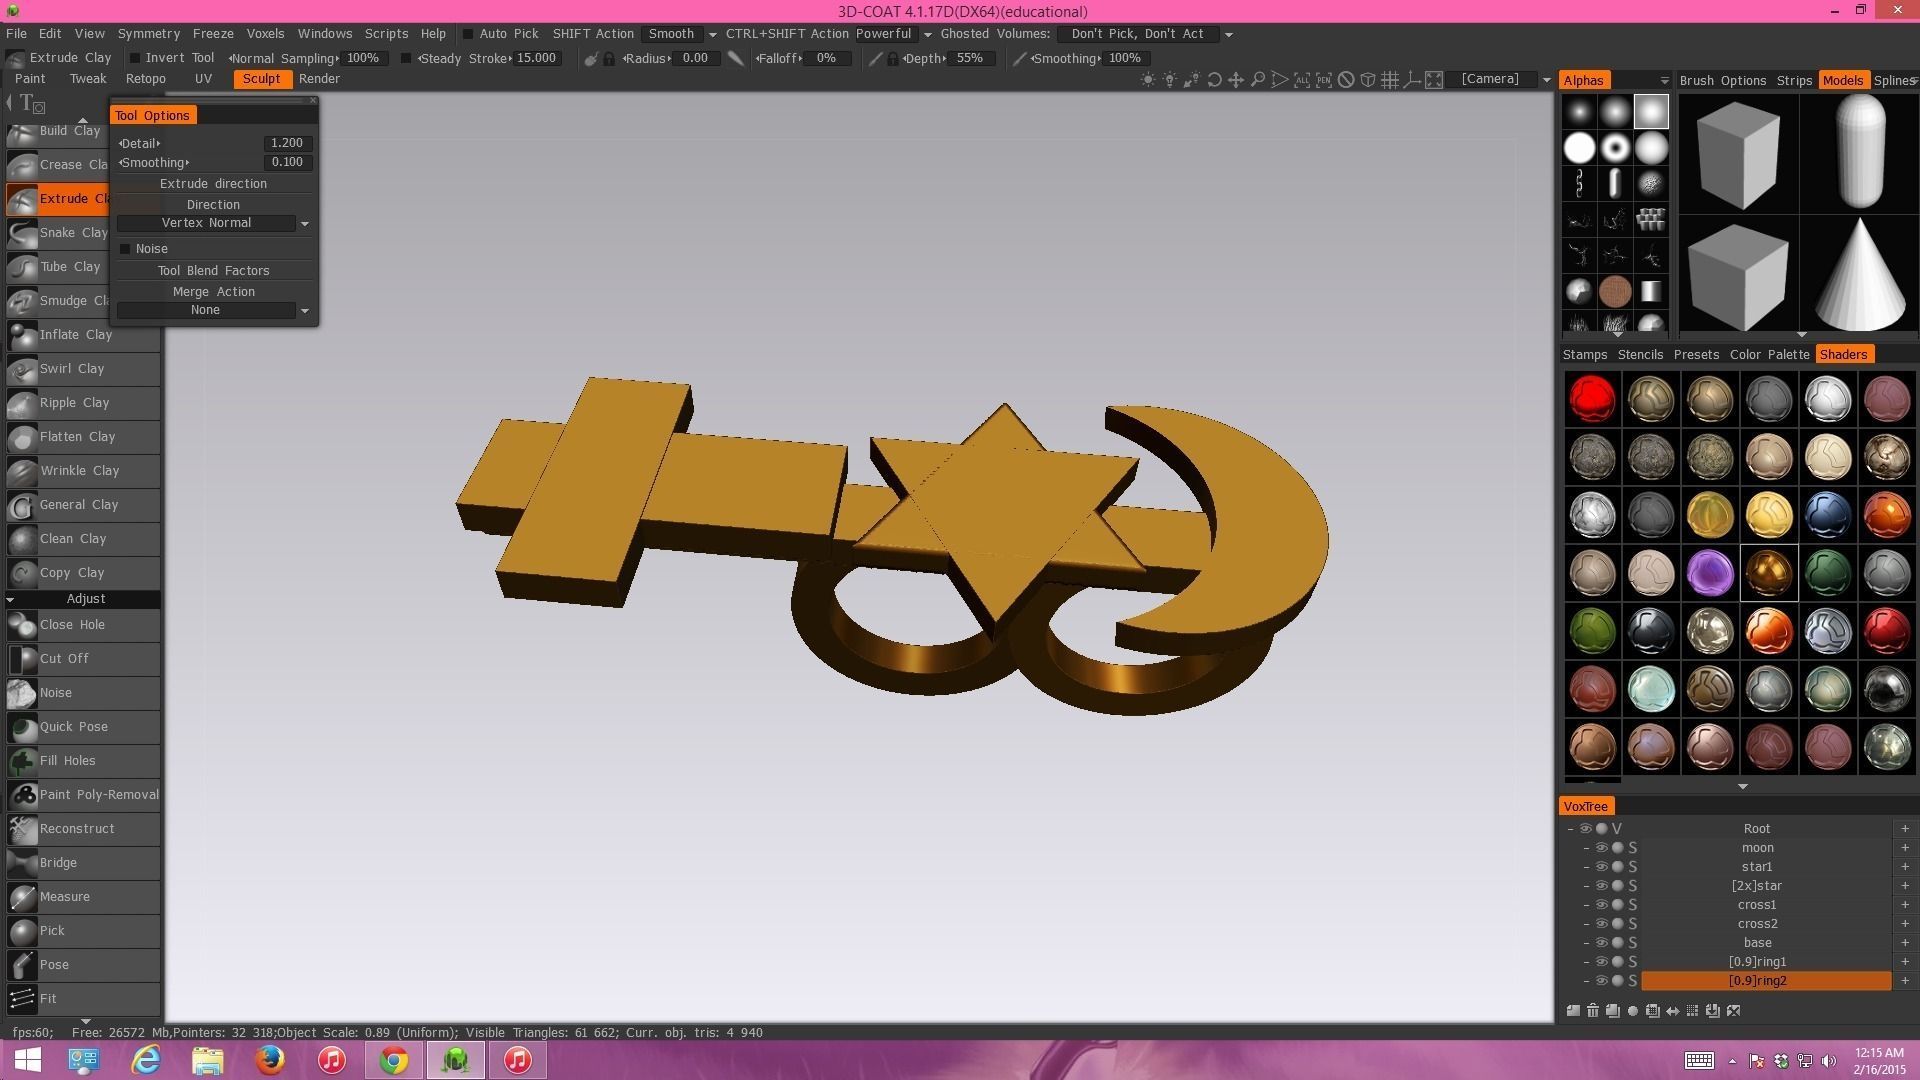Close the Tool Options floating panel
Image resolution: width=1920 pixels, height=1080 pixels.
pyautogui.click(x=313, y=100)
